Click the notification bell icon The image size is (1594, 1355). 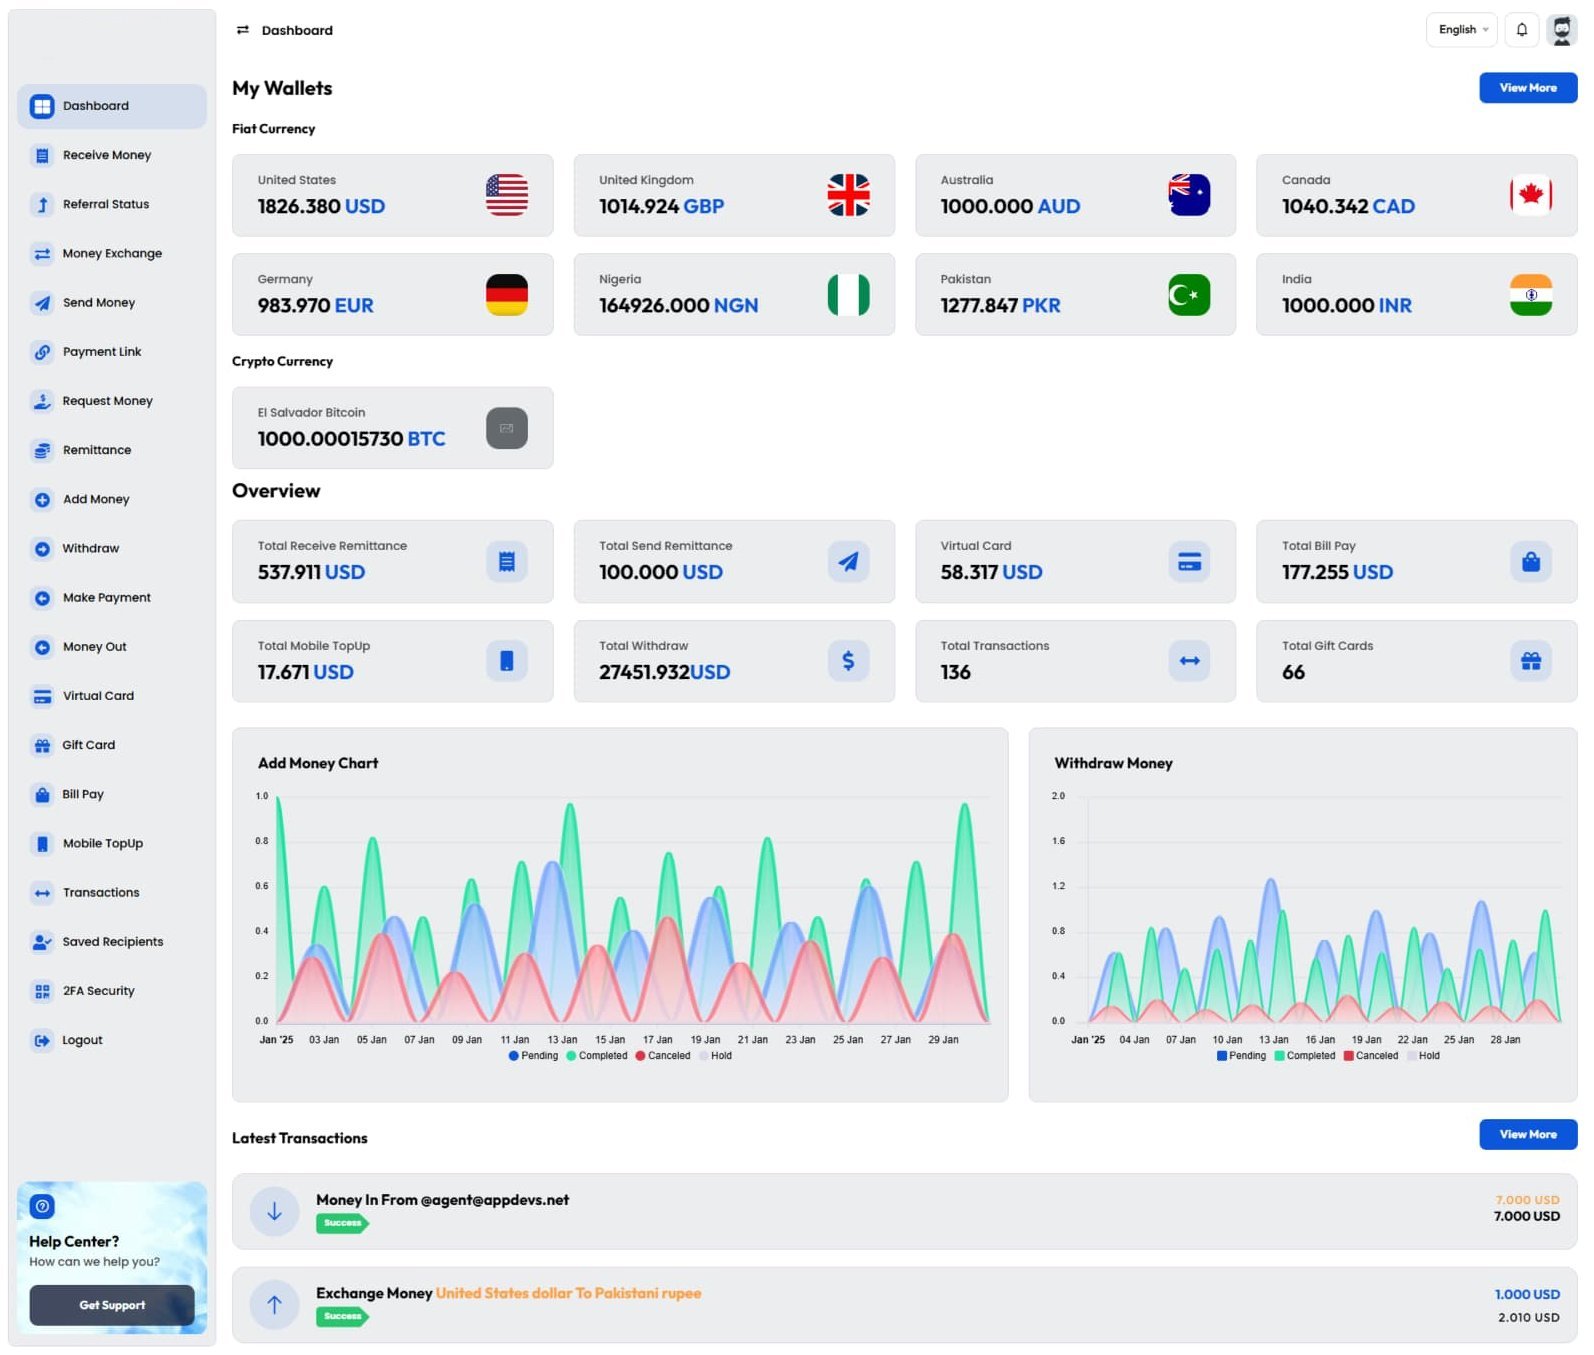click(x=1521, y=30)
